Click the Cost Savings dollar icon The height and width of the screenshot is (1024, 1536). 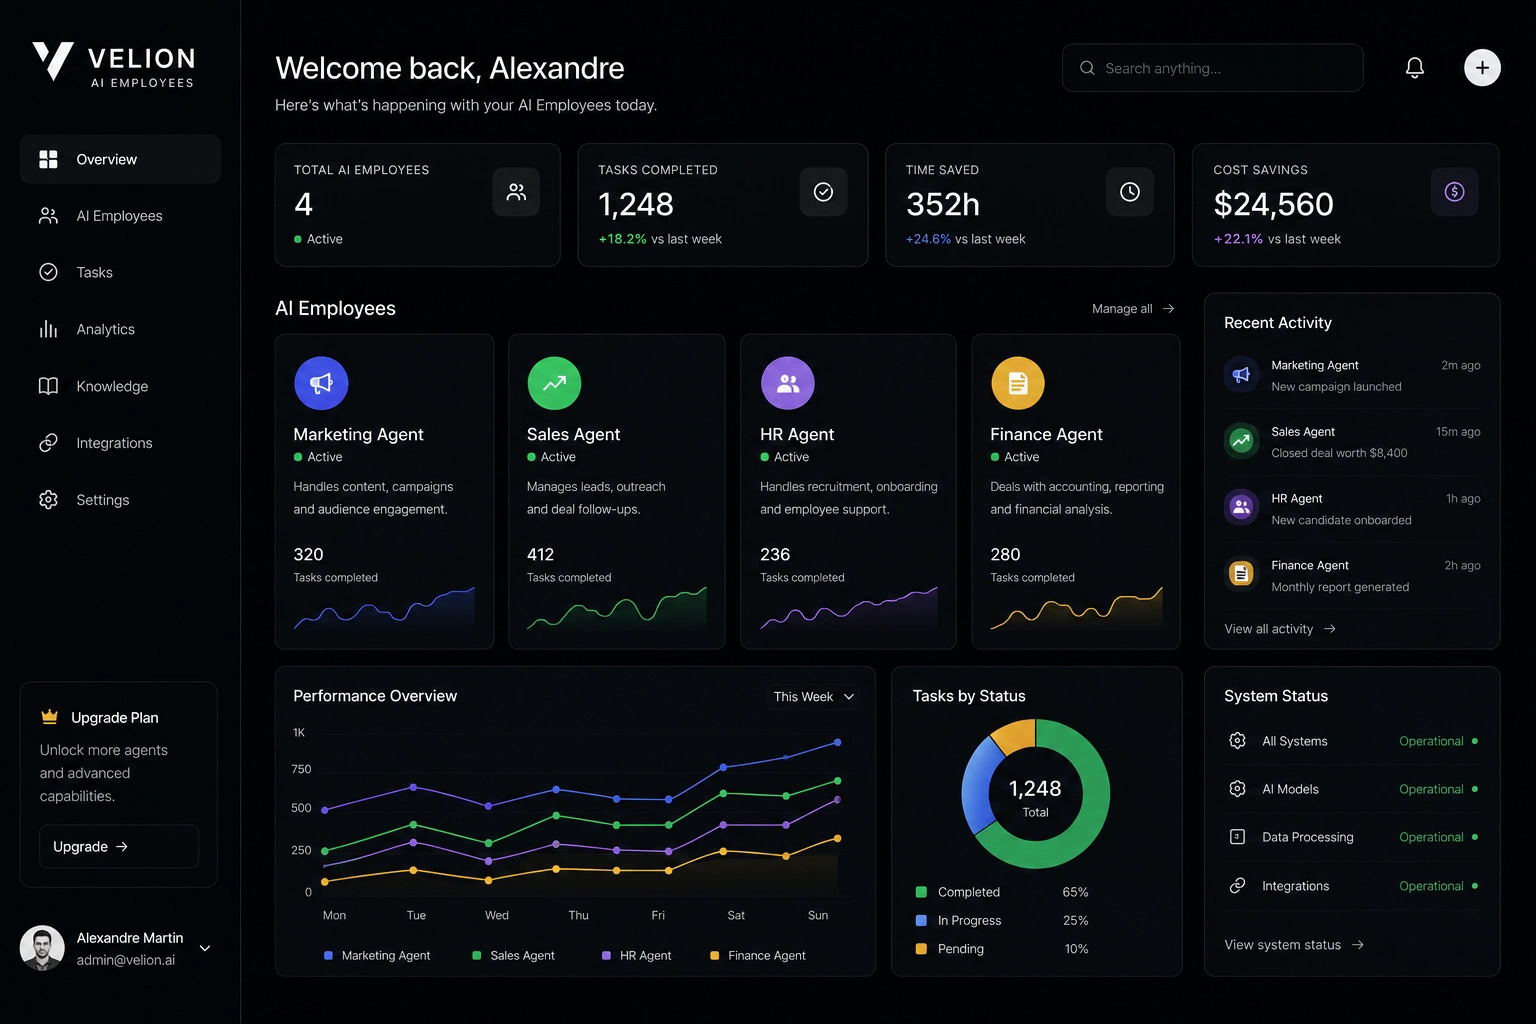pyautogui.click(x=1454, y=192)
